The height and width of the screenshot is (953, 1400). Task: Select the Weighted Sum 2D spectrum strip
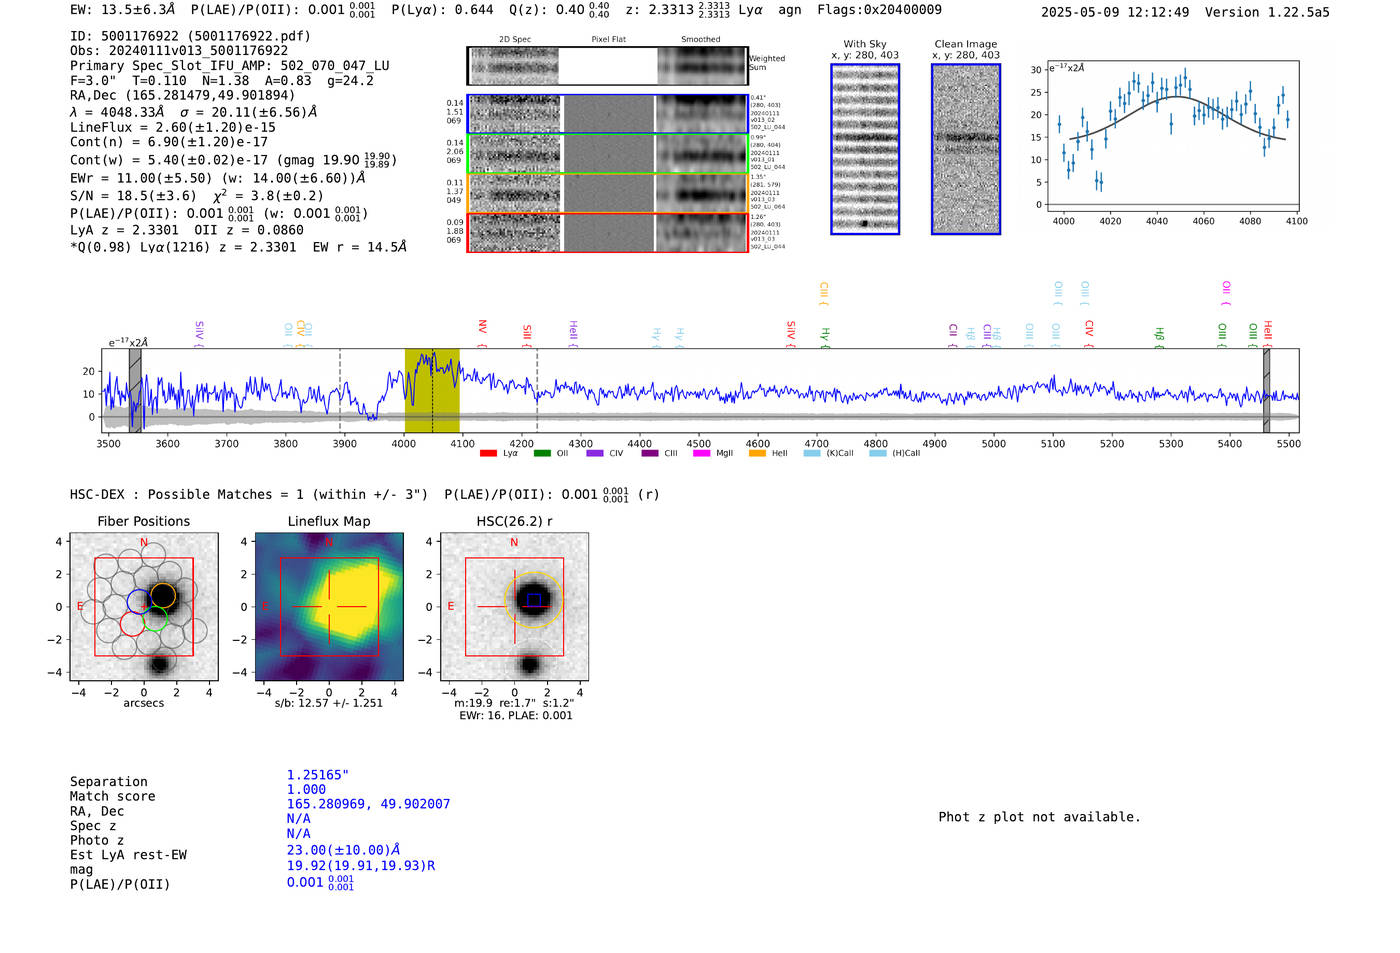click(607, 66)
